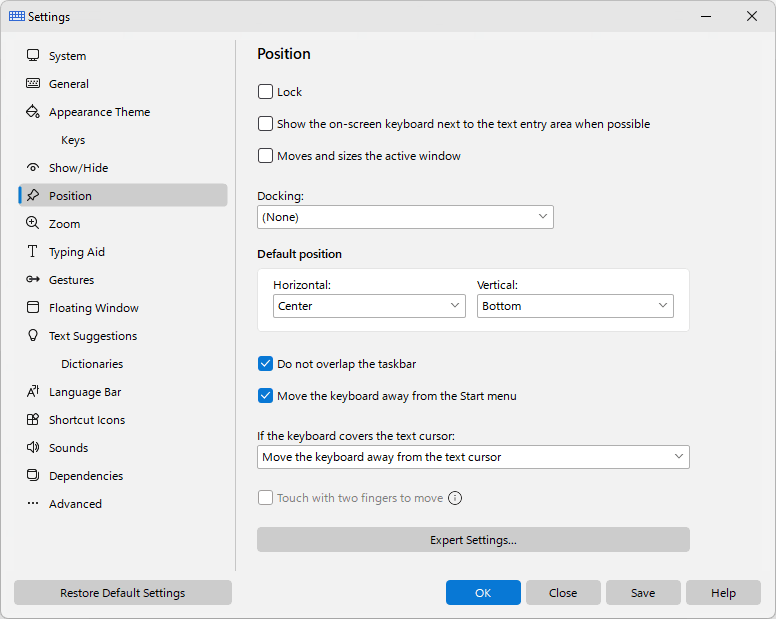This screenshot has width=776, height=619.
Task: Click the Dependencies stacked icon
Action: 33,476
